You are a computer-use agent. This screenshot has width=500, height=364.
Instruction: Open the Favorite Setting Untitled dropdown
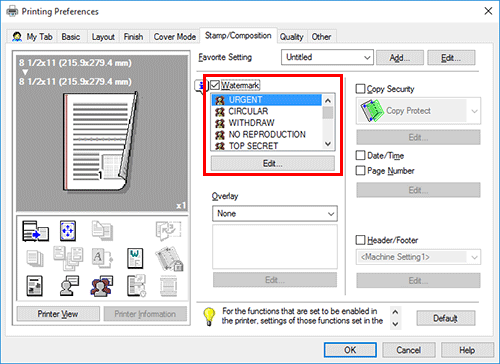pyautogui.click(x=327, y=57)
